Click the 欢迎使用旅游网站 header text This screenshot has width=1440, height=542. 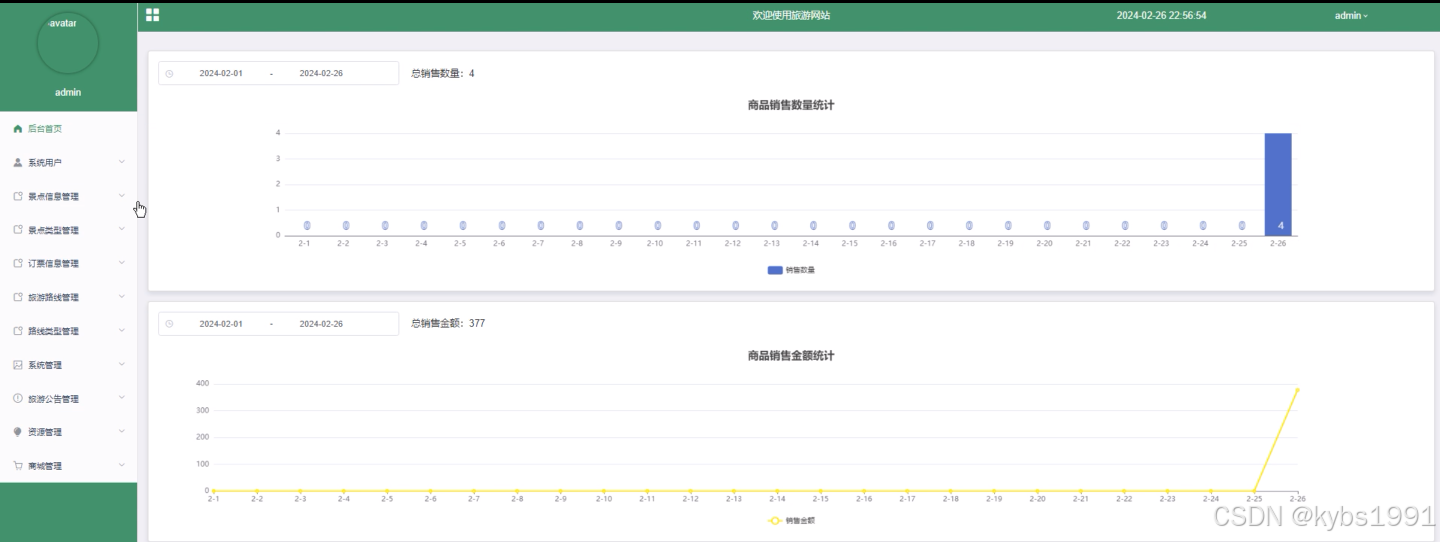pos(791,15)
